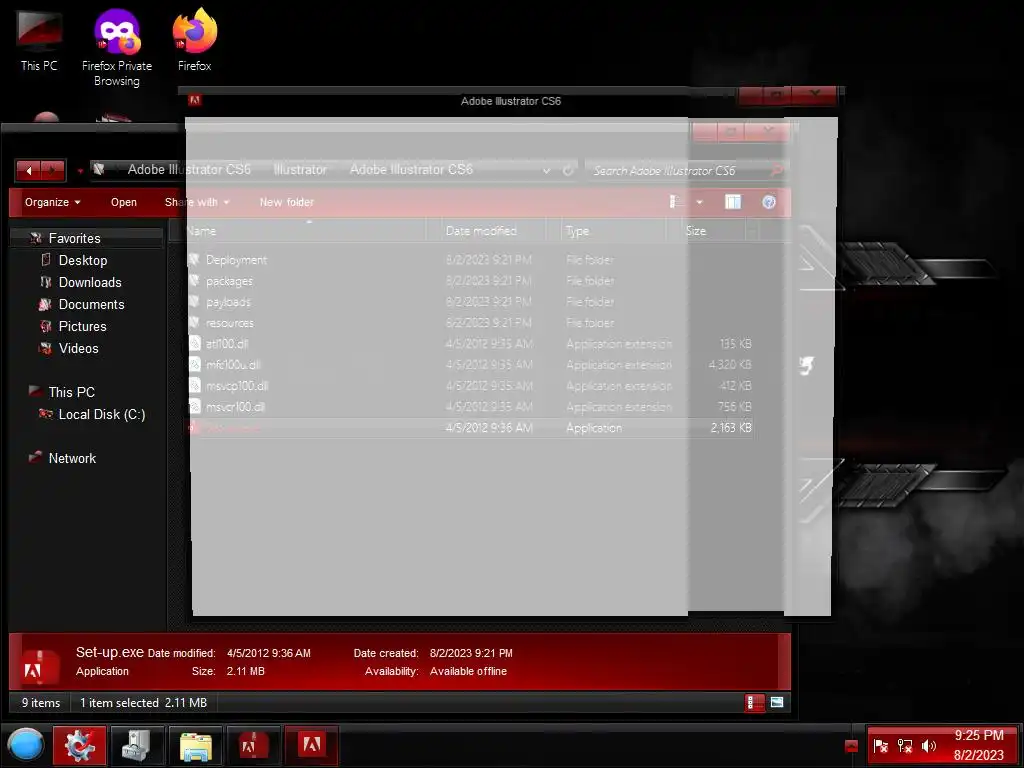Open Desktop in Favorites
Screen dimensions: 1024x768
82,261
